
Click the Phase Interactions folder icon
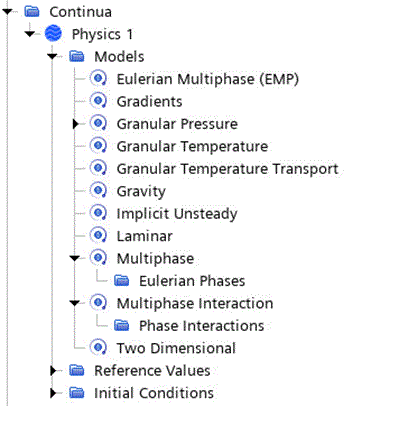[121, 325]
